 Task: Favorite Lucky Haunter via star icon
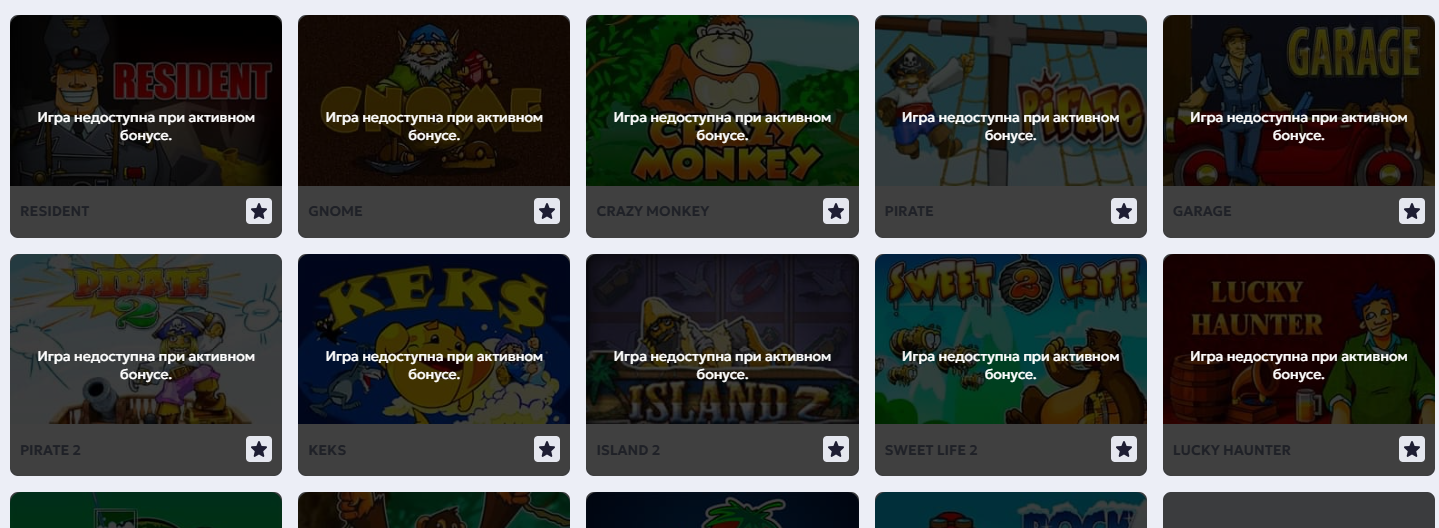(x=1412, y=450)
